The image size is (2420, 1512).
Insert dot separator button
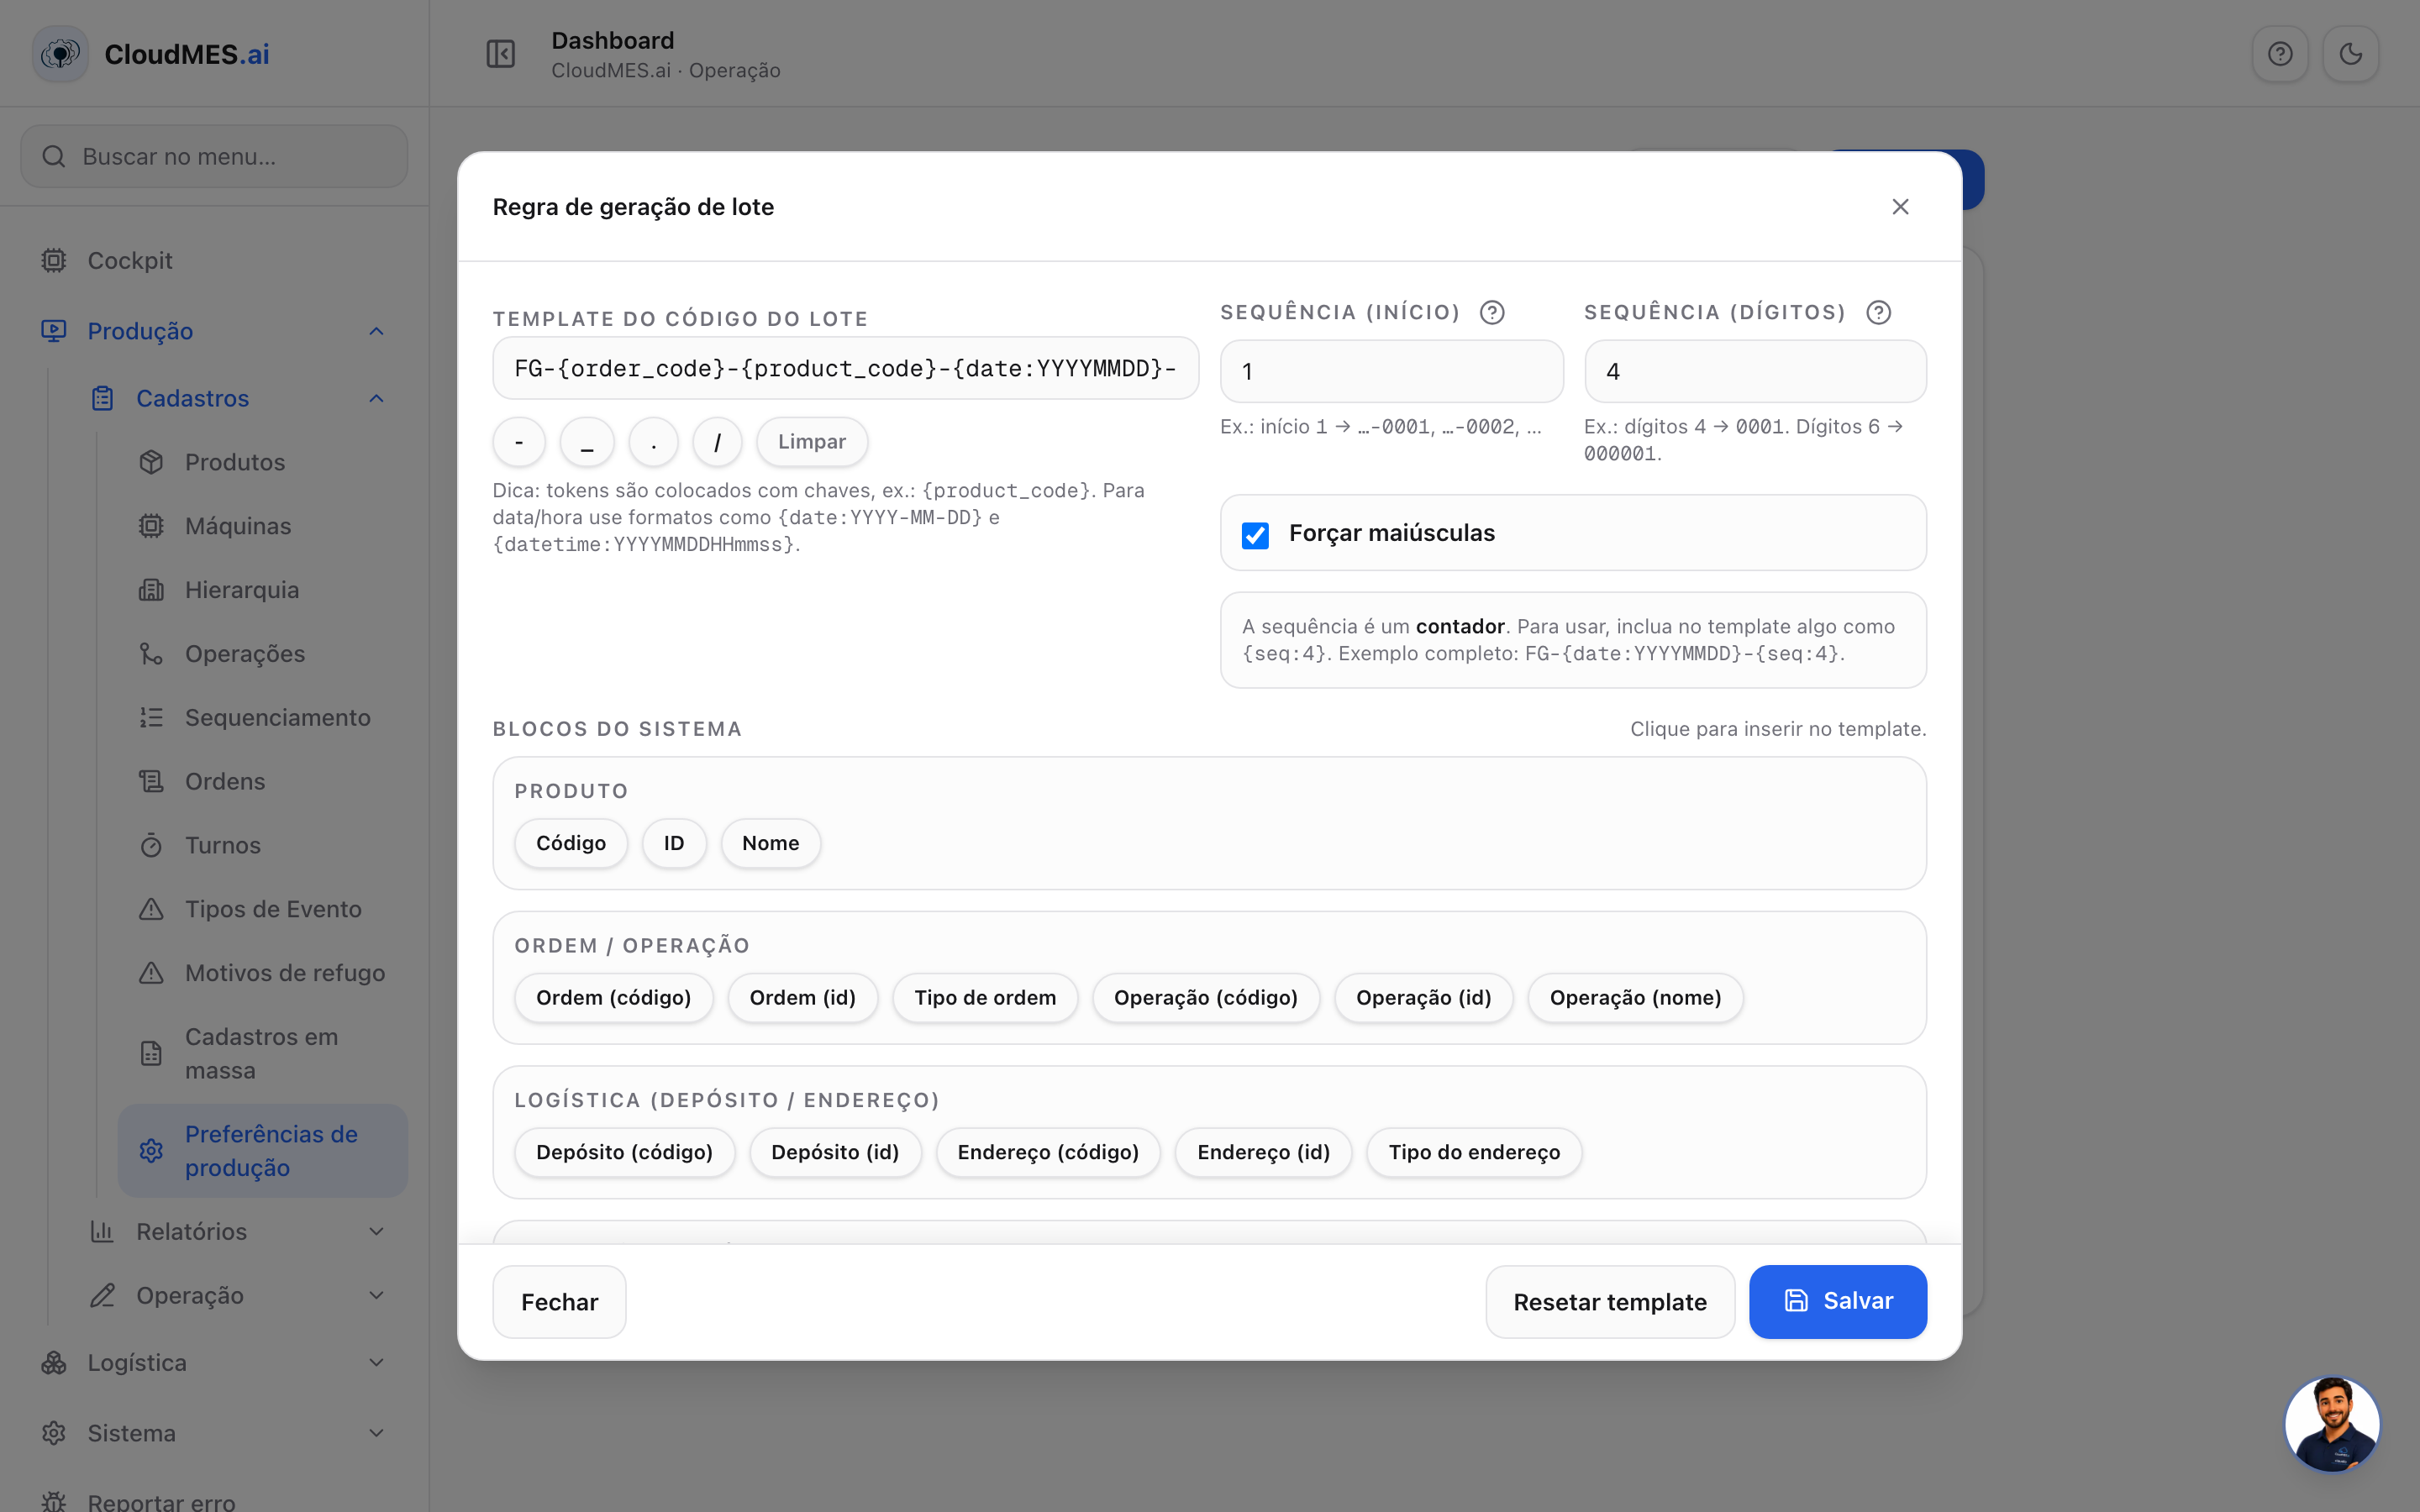click(x=654, y=442)
